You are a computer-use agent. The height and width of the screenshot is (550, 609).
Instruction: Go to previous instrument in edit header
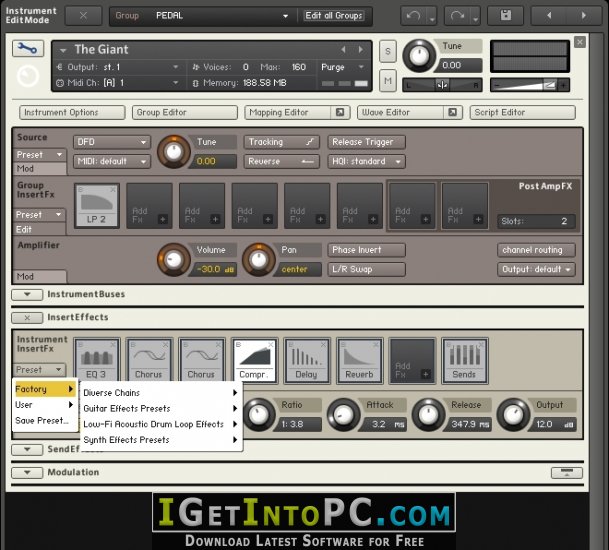[x=549, y=16]
